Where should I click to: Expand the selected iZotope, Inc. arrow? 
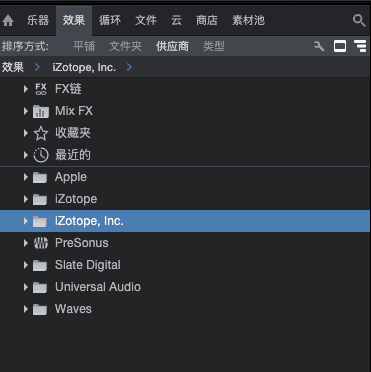click(x=25, y=221)
